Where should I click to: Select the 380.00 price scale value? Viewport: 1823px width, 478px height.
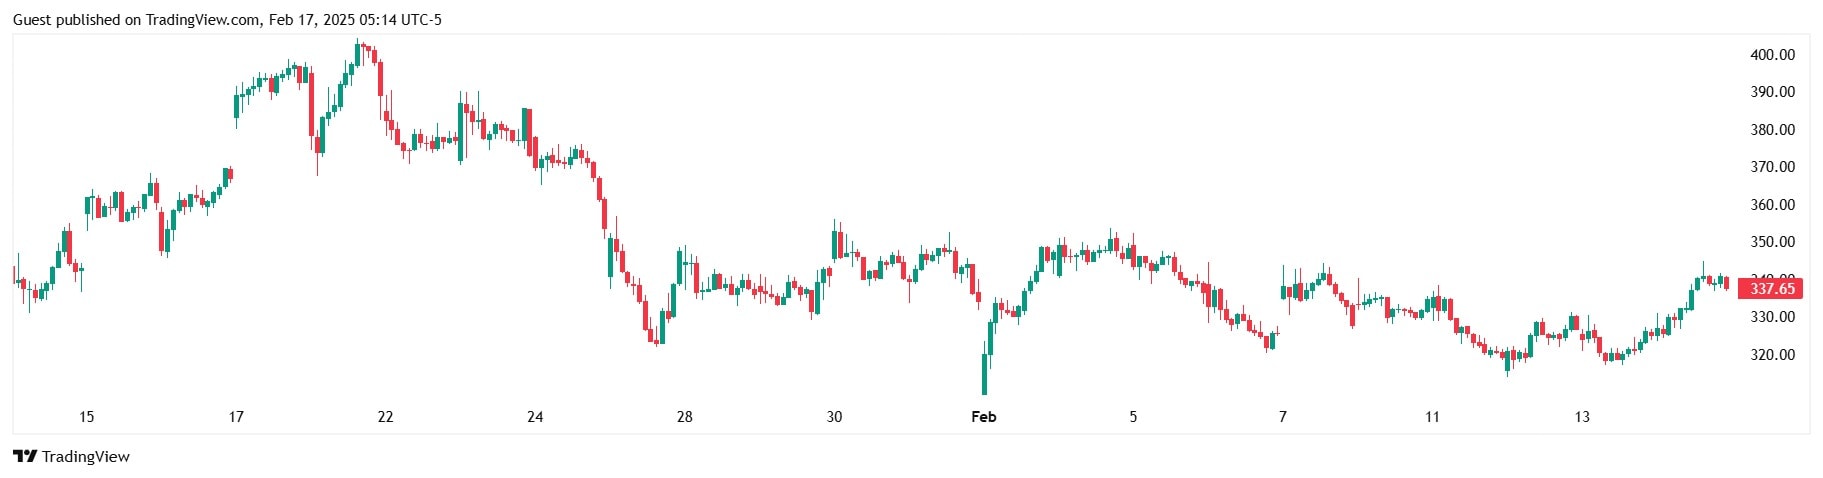coord(1772,130)
